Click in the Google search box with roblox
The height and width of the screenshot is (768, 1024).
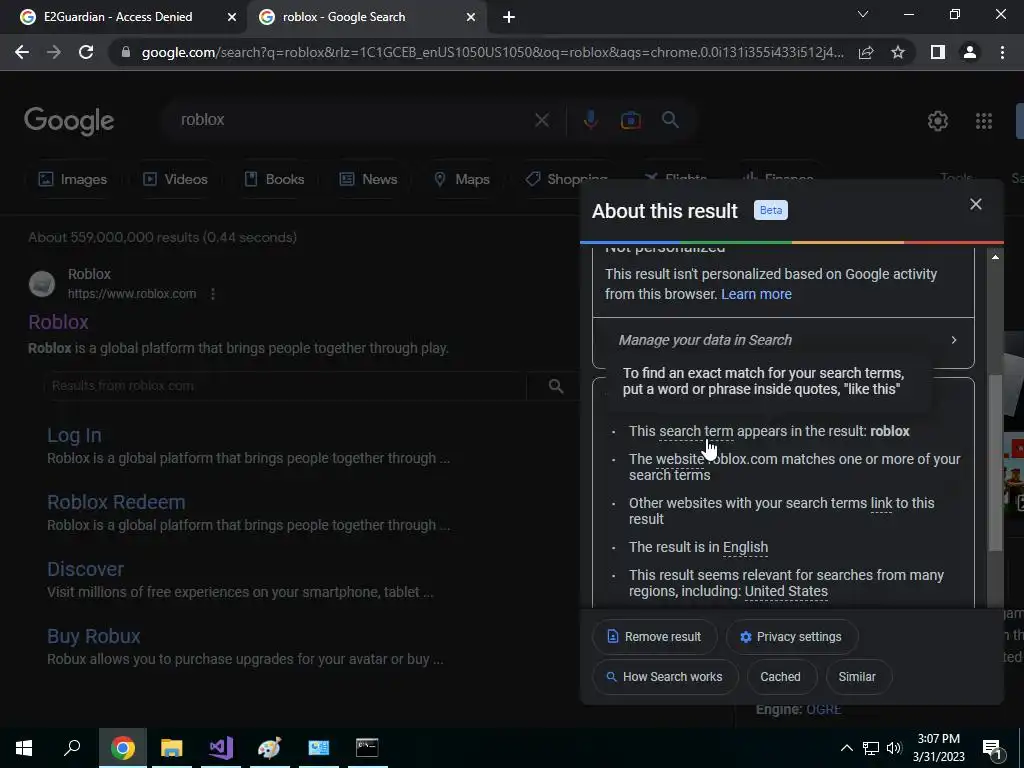tap(353, 120)
